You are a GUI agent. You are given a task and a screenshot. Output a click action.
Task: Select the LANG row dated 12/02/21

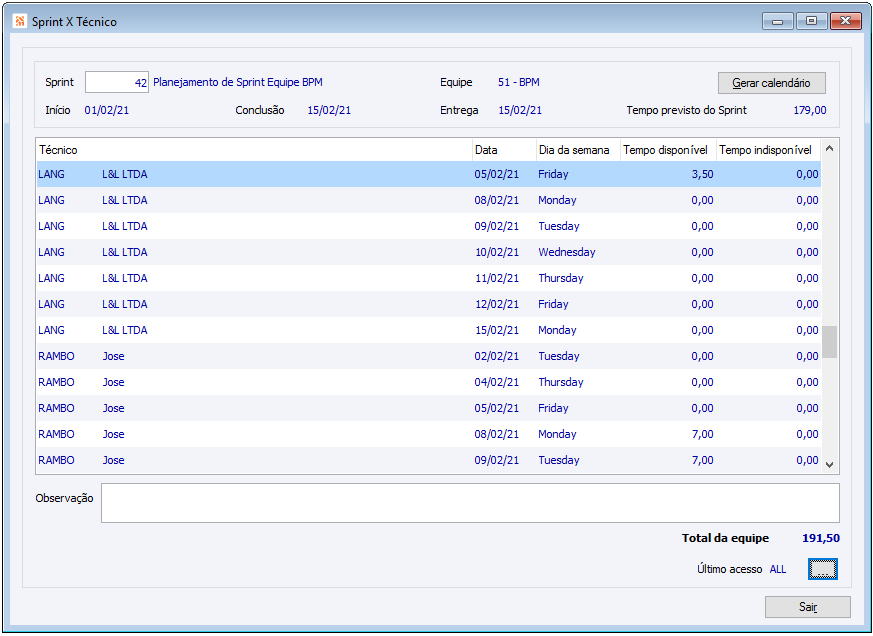[429, 304]
